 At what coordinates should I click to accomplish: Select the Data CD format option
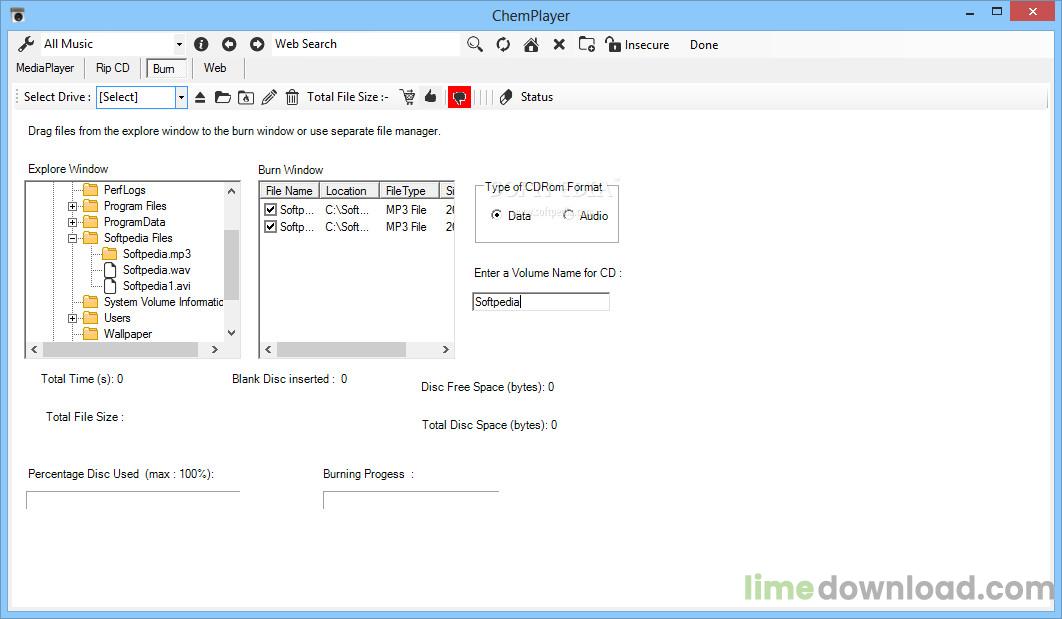pyautogui.click(x=497, y=216)
